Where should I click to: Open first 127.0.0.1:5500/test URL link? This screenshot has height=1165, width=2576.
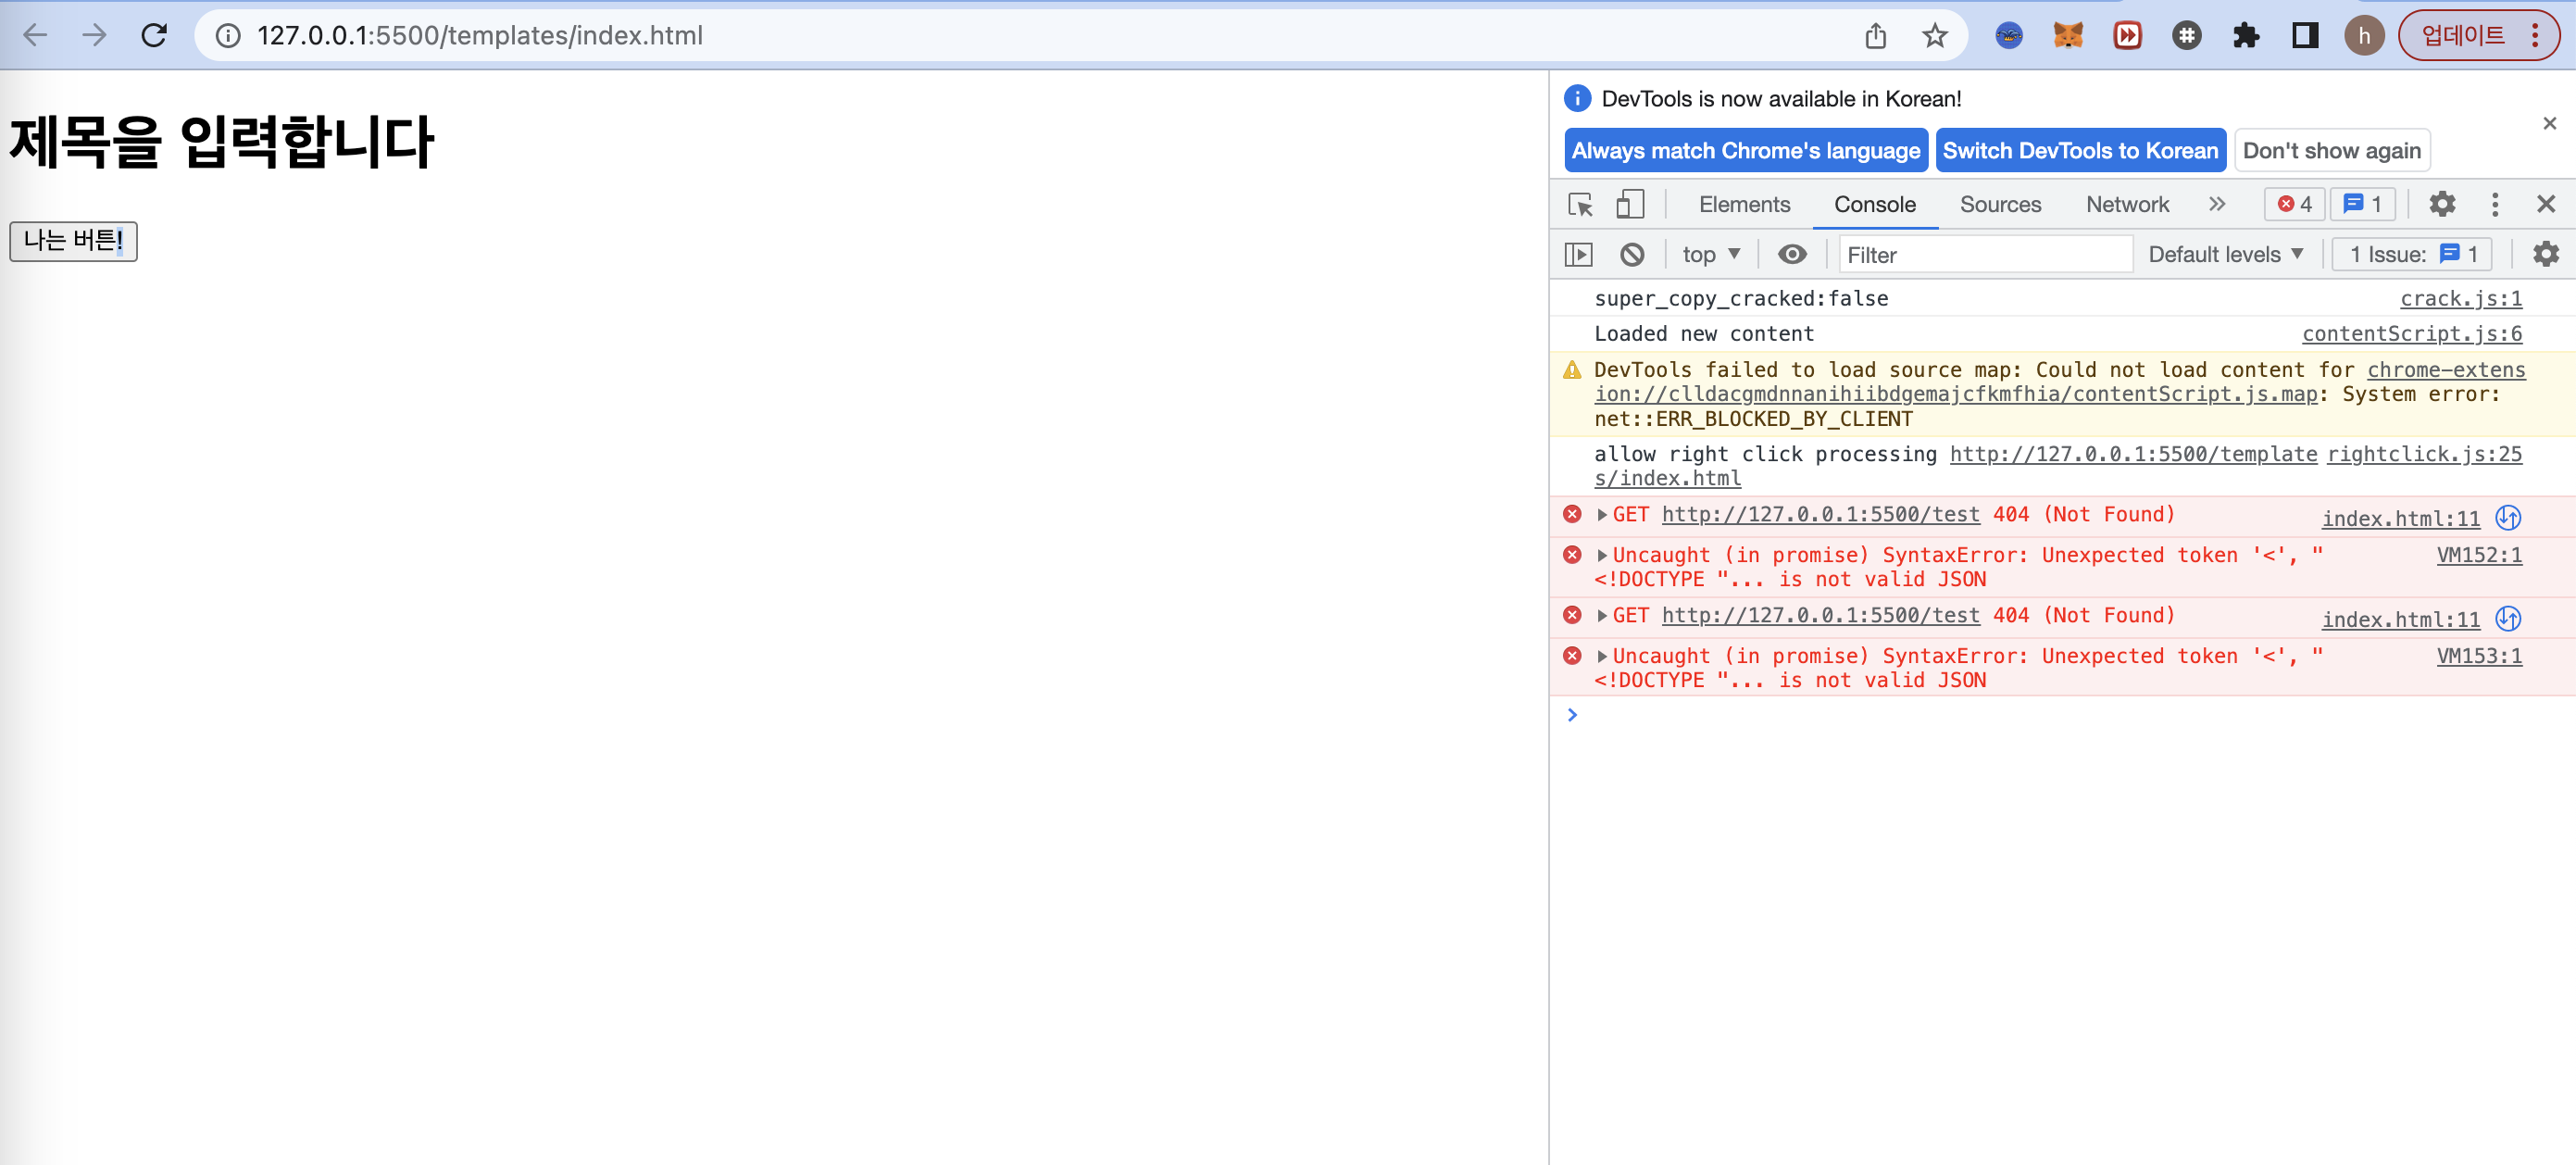pos(1820,515)
